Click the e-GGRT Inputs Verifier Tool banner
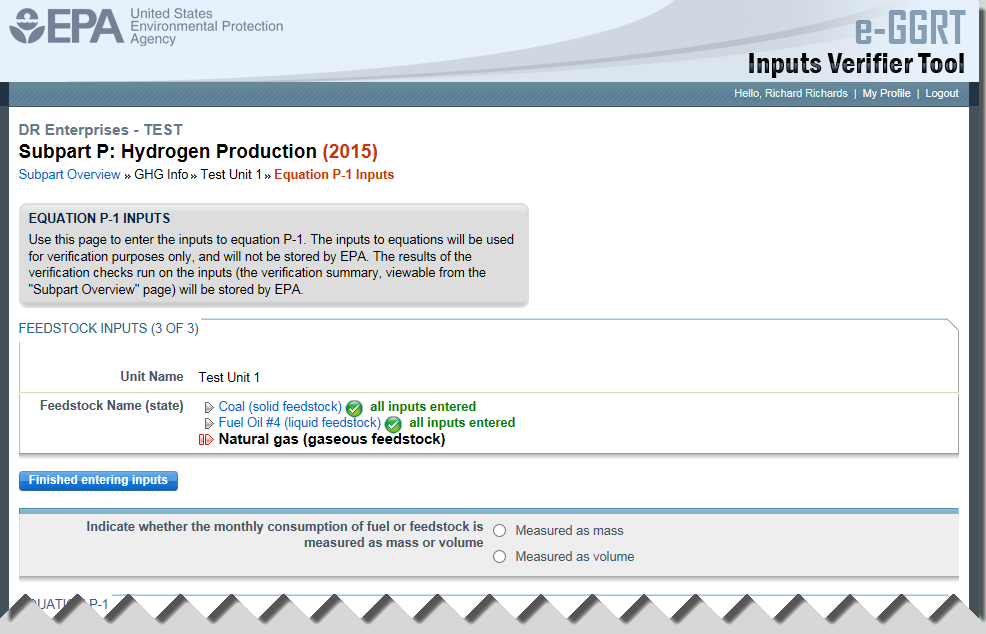986x634 pixels. click(855, 43)
